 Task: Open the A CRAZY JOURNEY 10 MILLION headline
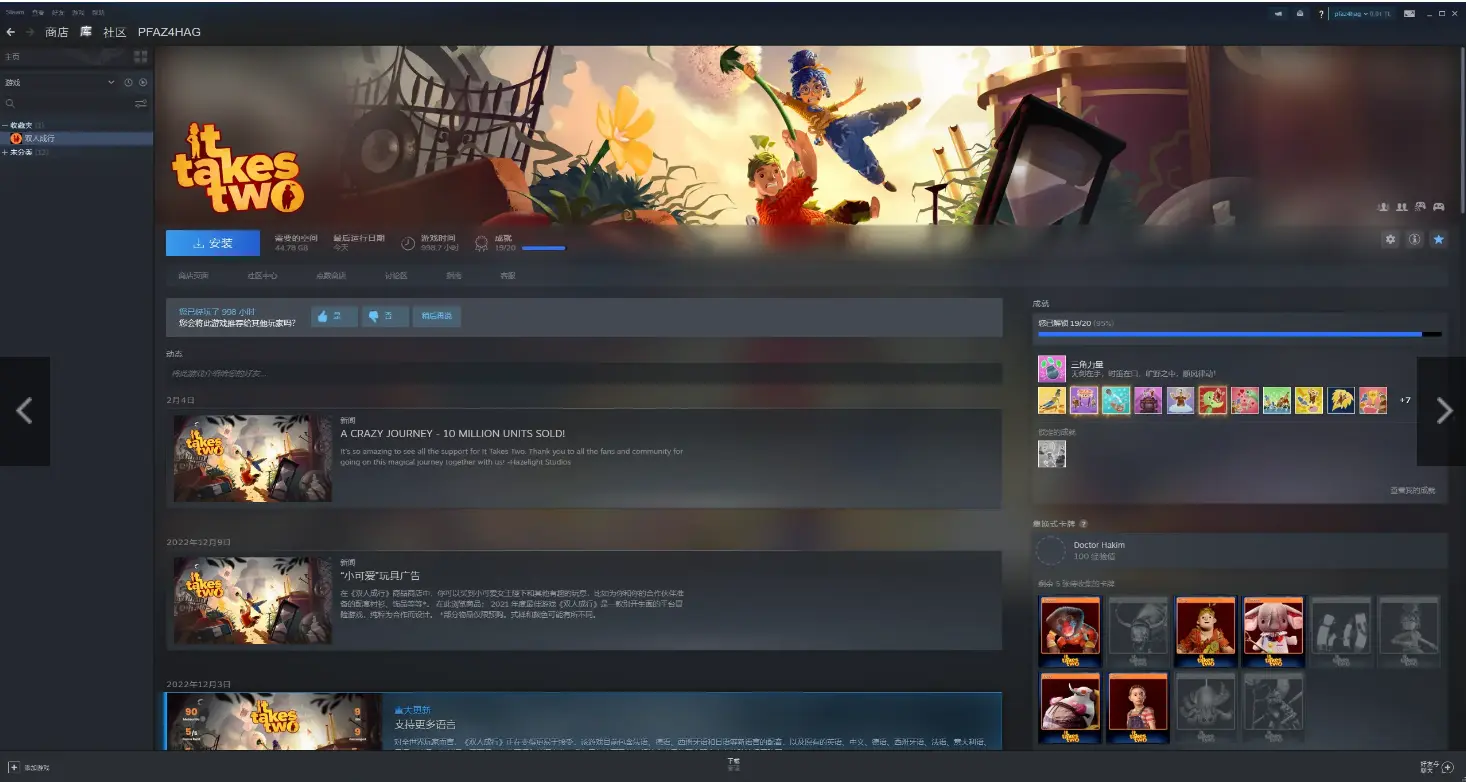pos(453,433)
